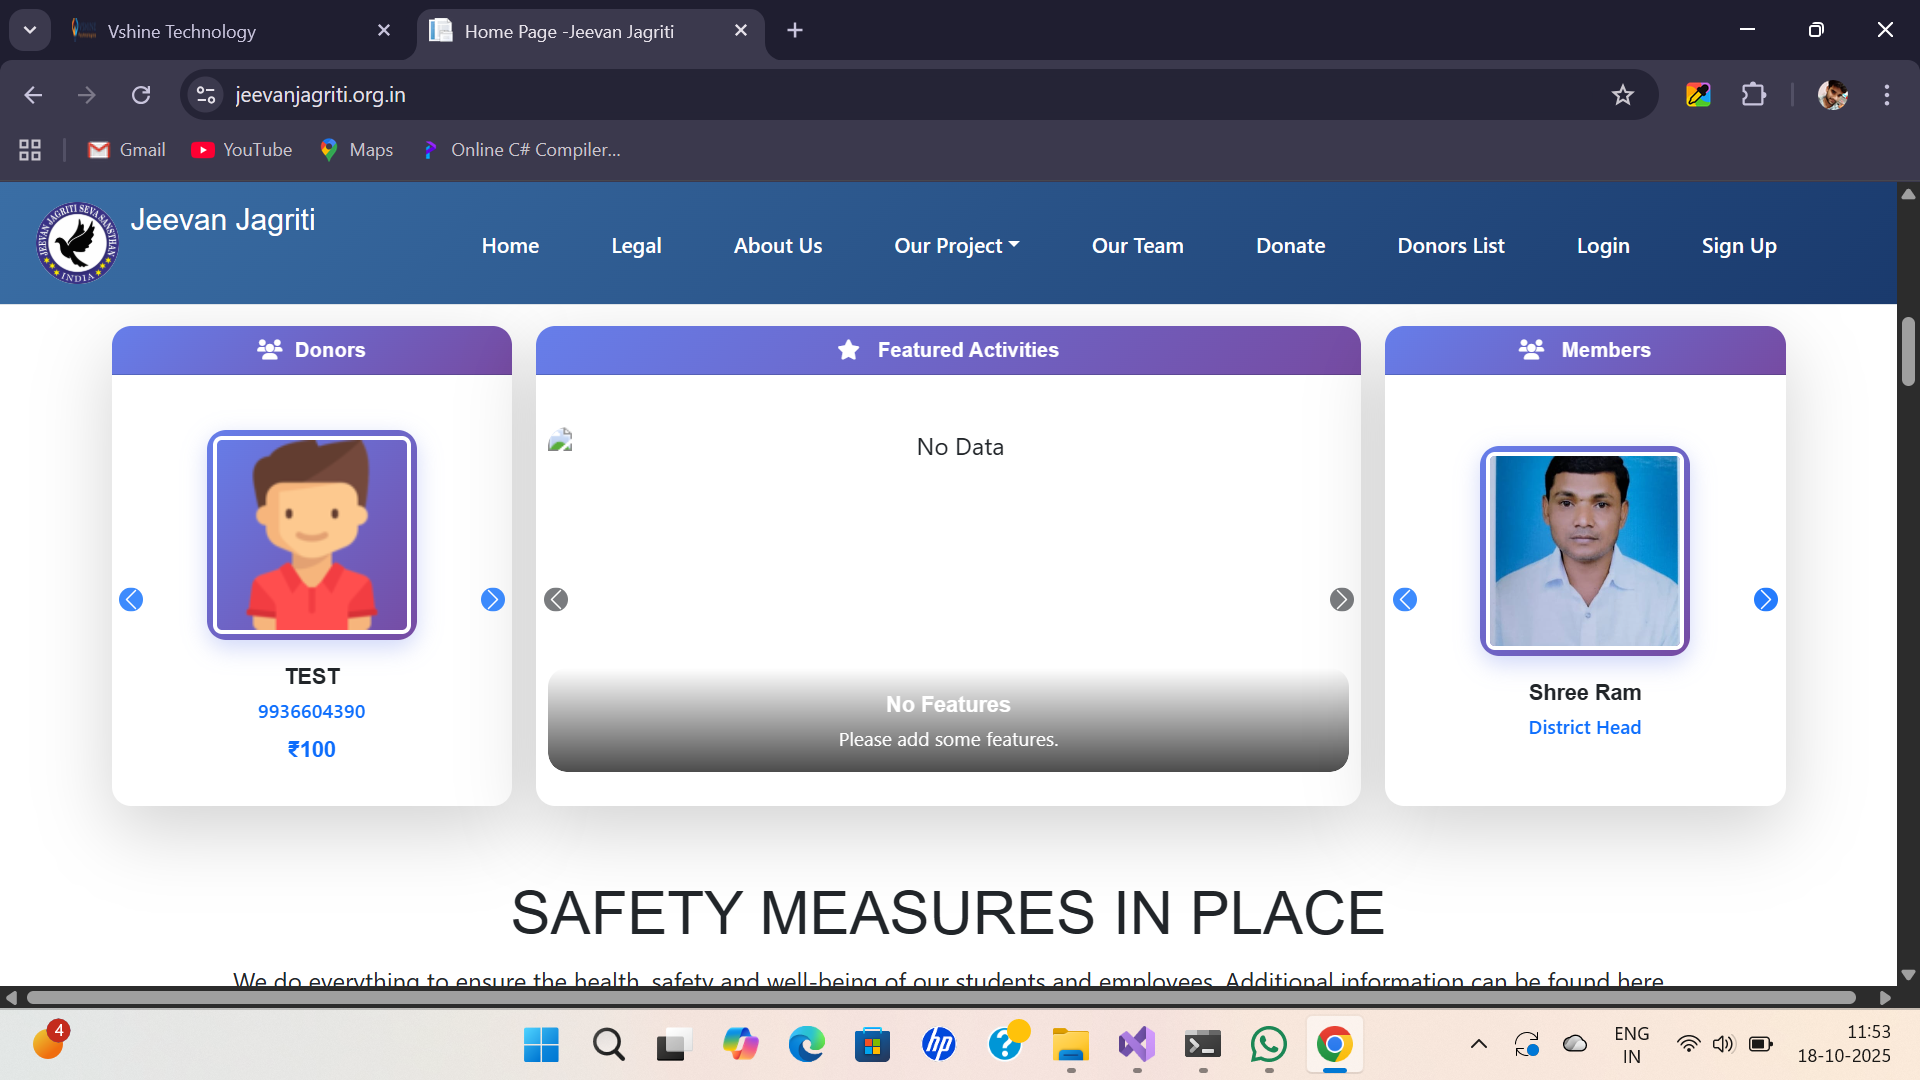Click previous arrow in Members carousel
Image resolution: width=1920 pixels, height=1080 pixels.
(x=1405, y=599)
